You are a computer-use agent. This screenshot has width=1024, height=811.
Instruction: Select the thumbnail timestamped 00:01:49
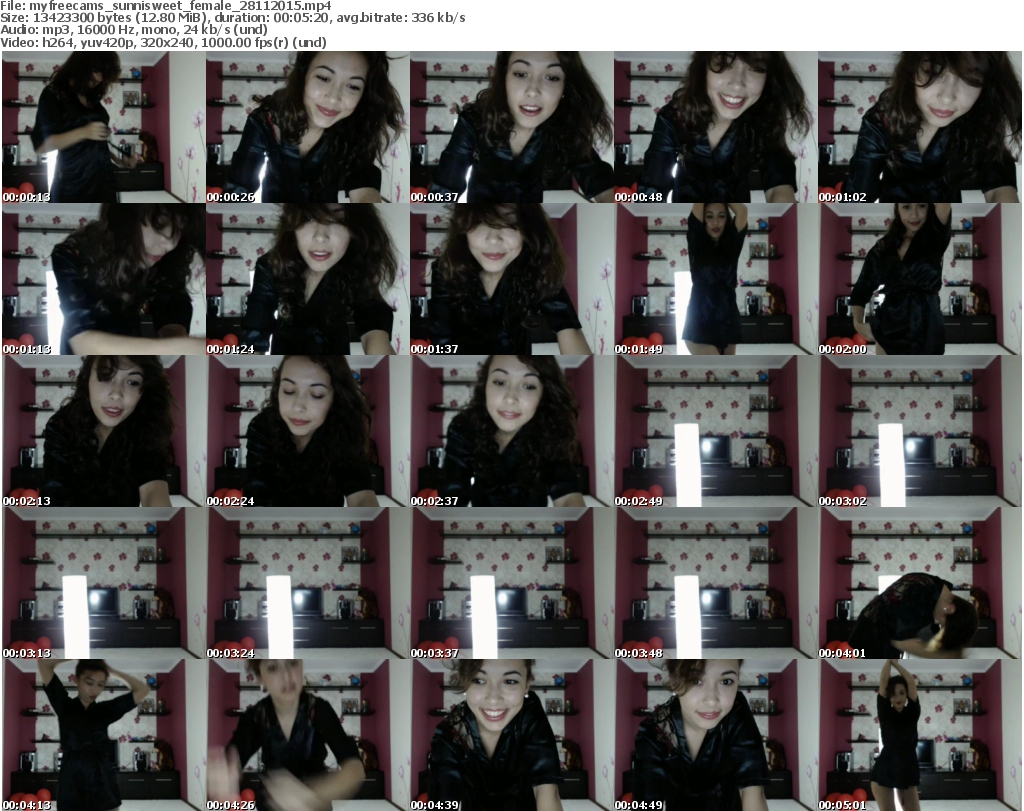(x=716, y=279)
